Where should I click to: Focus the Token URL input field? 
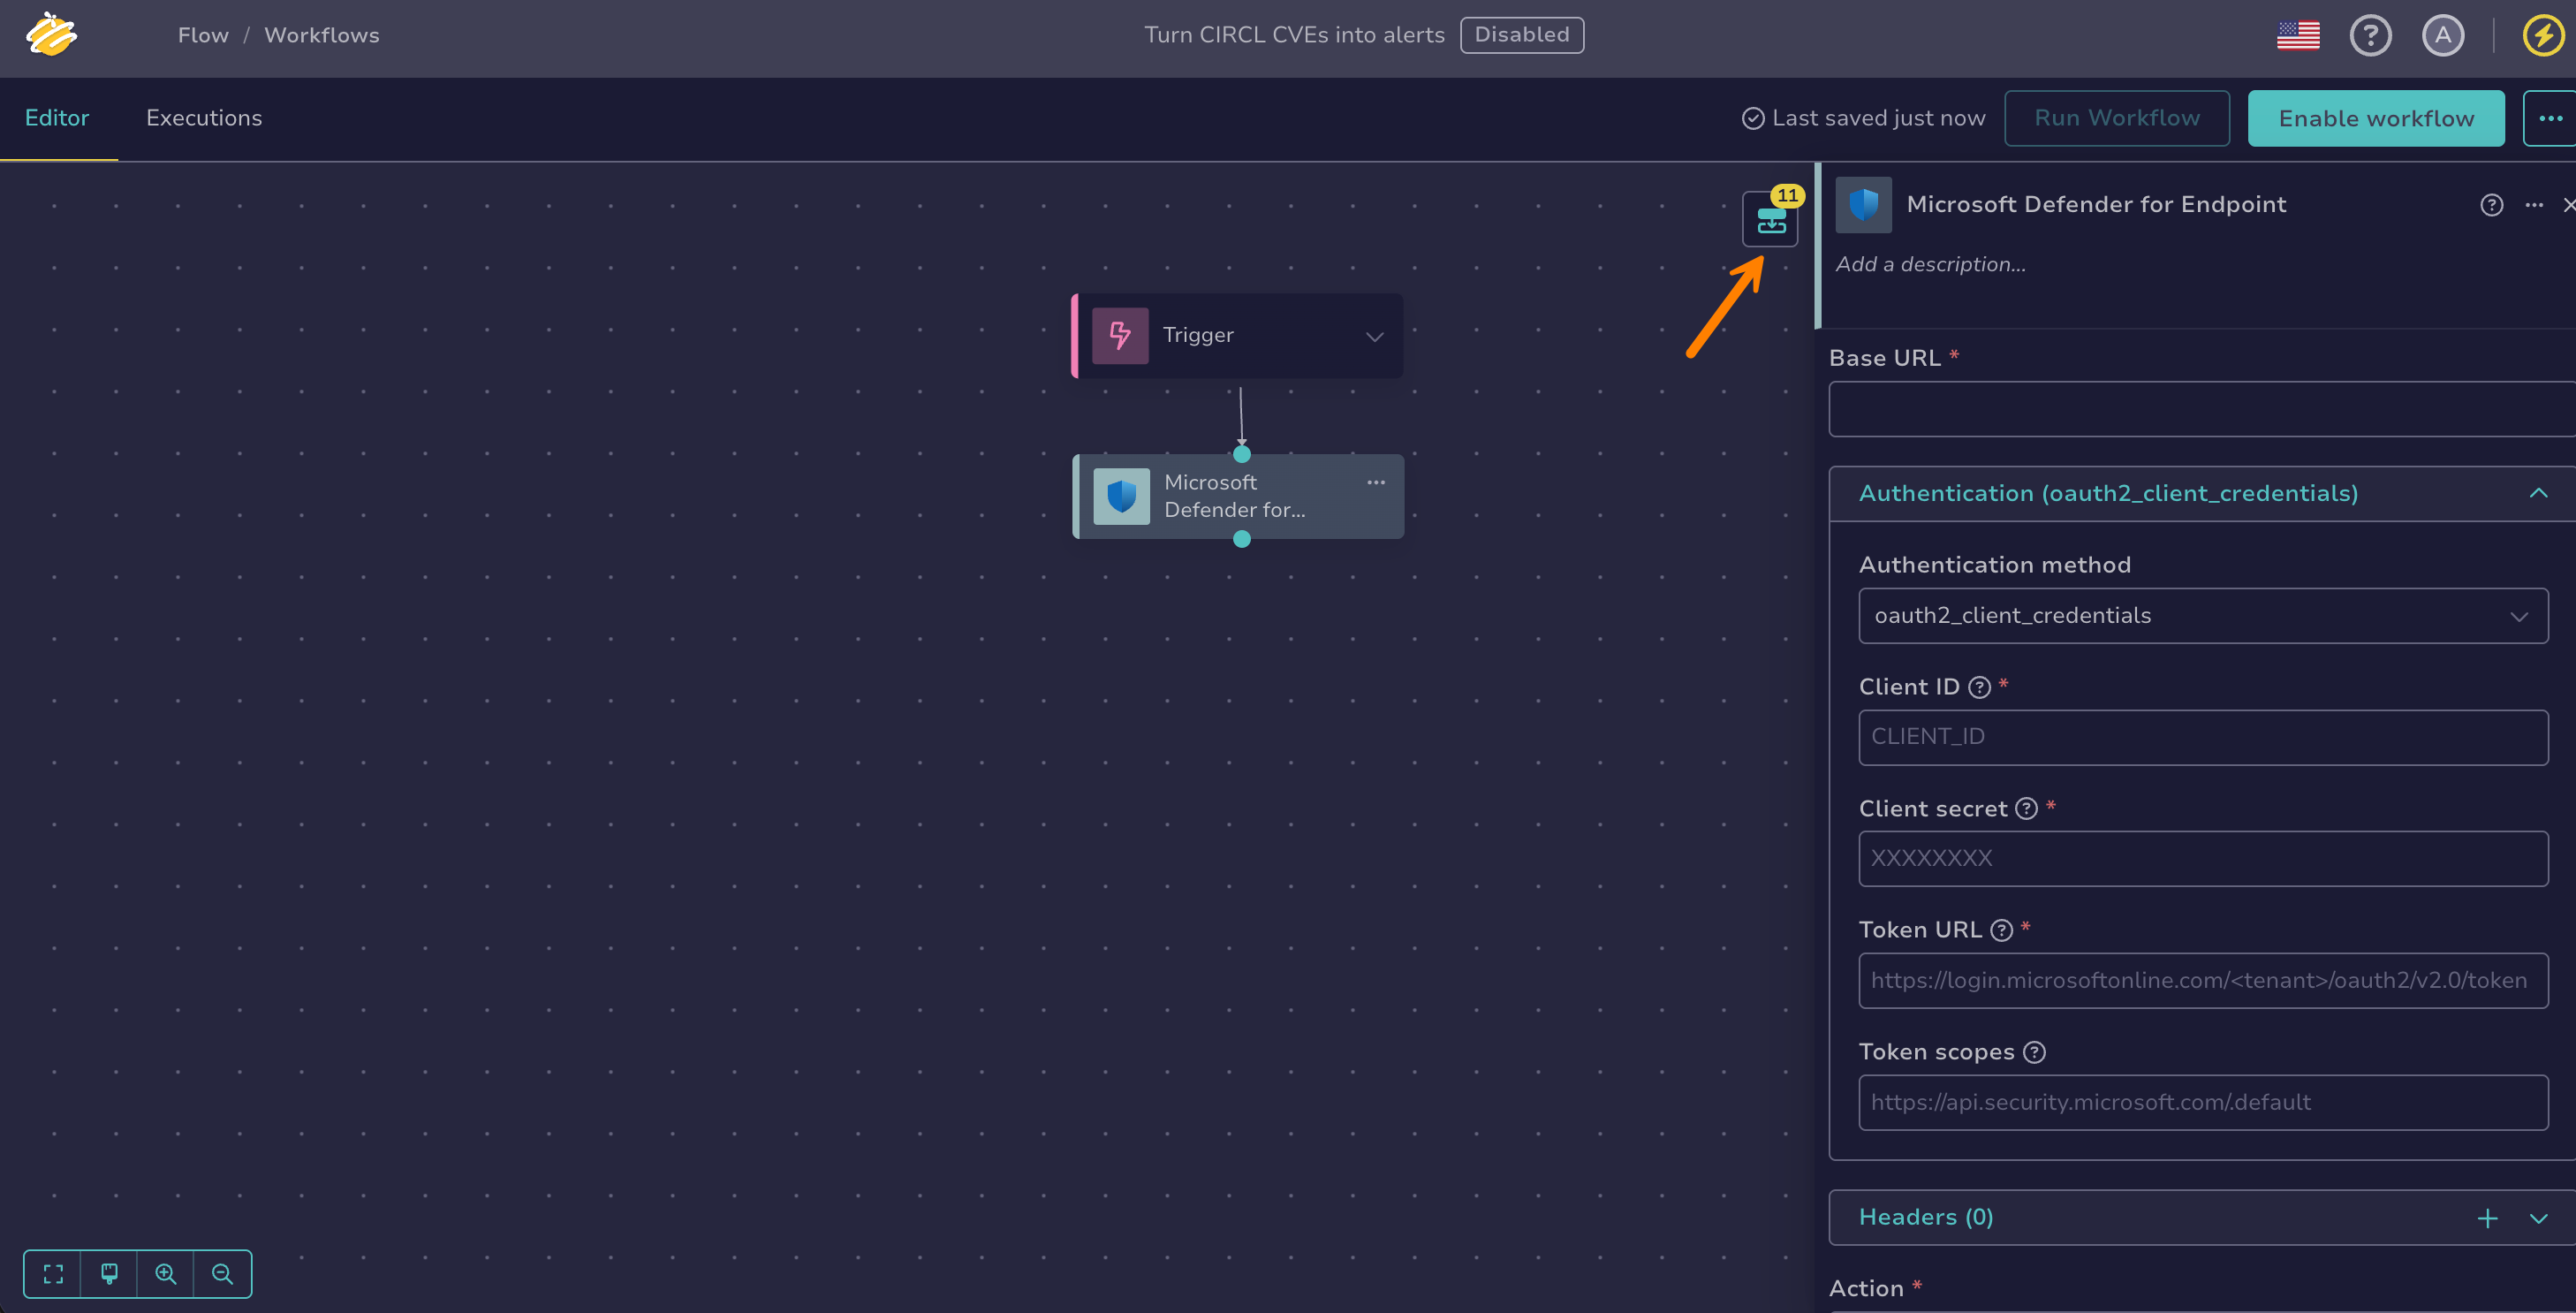pyautogui.click(x=2203, y=981)
